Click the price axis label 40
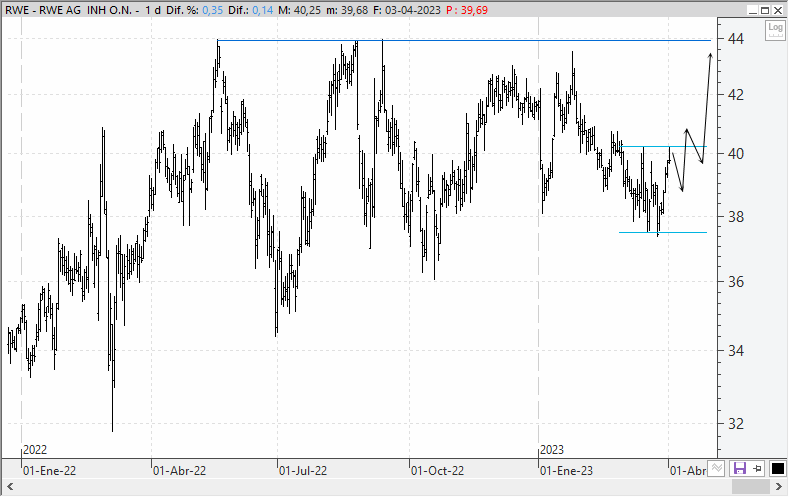The width and height of the screenshot is (789, 497). (x=736, y=154)
